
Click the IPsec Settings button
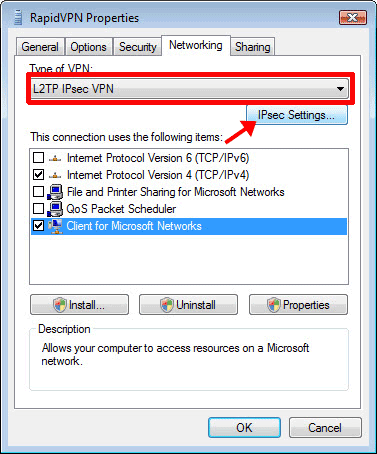(x=297, y=115)
